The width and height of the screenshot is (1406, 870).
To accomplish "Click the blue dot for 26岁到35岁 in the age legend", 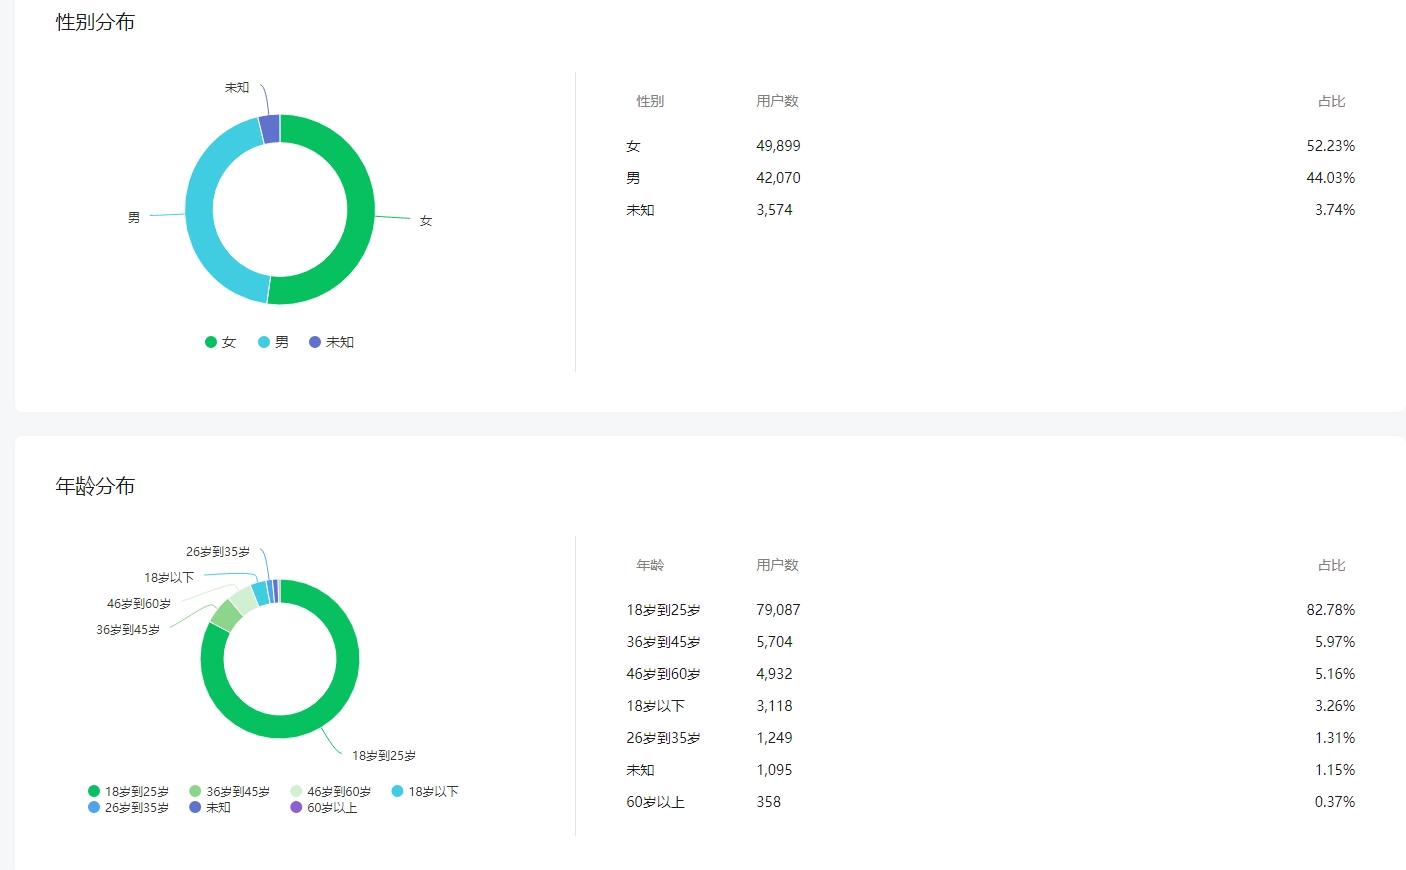I will pos(94,808).
